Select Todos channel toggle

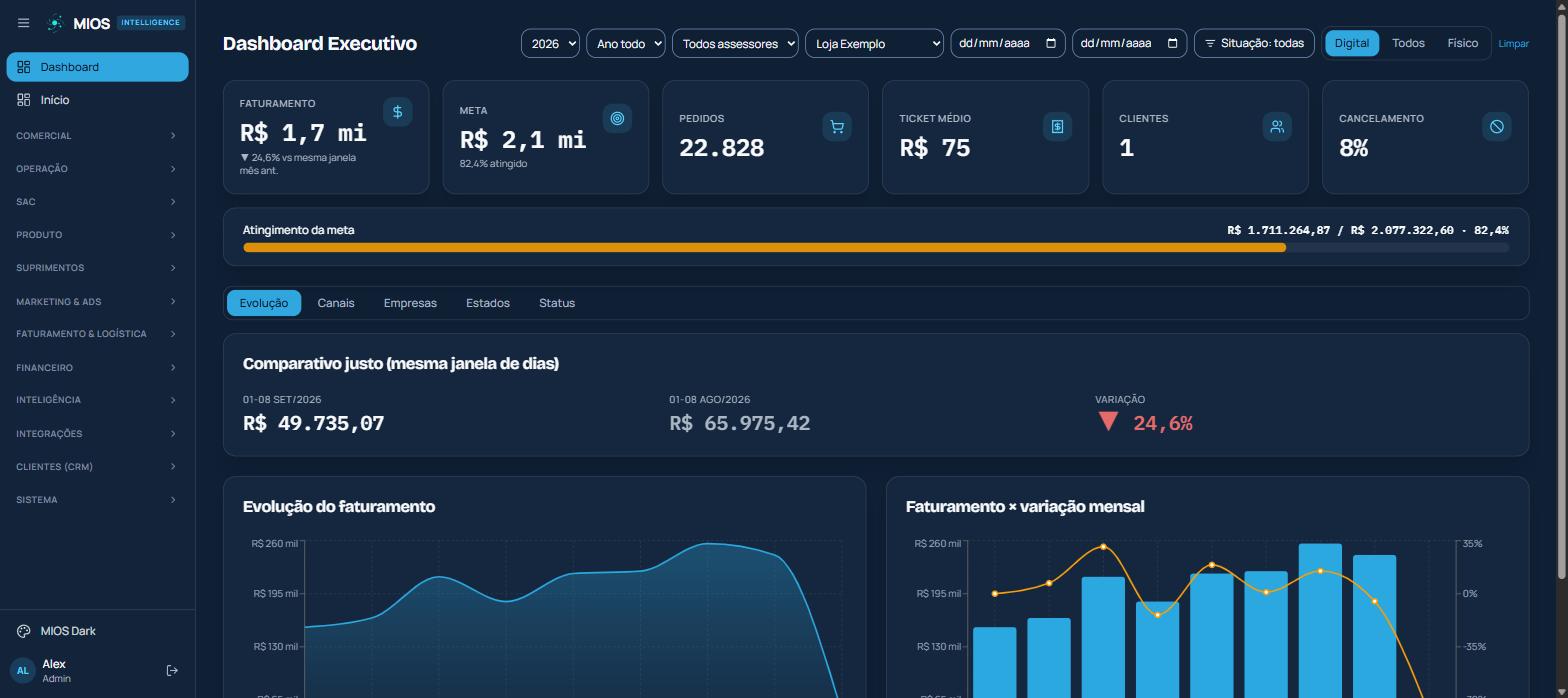click(x=1408, y=43)
